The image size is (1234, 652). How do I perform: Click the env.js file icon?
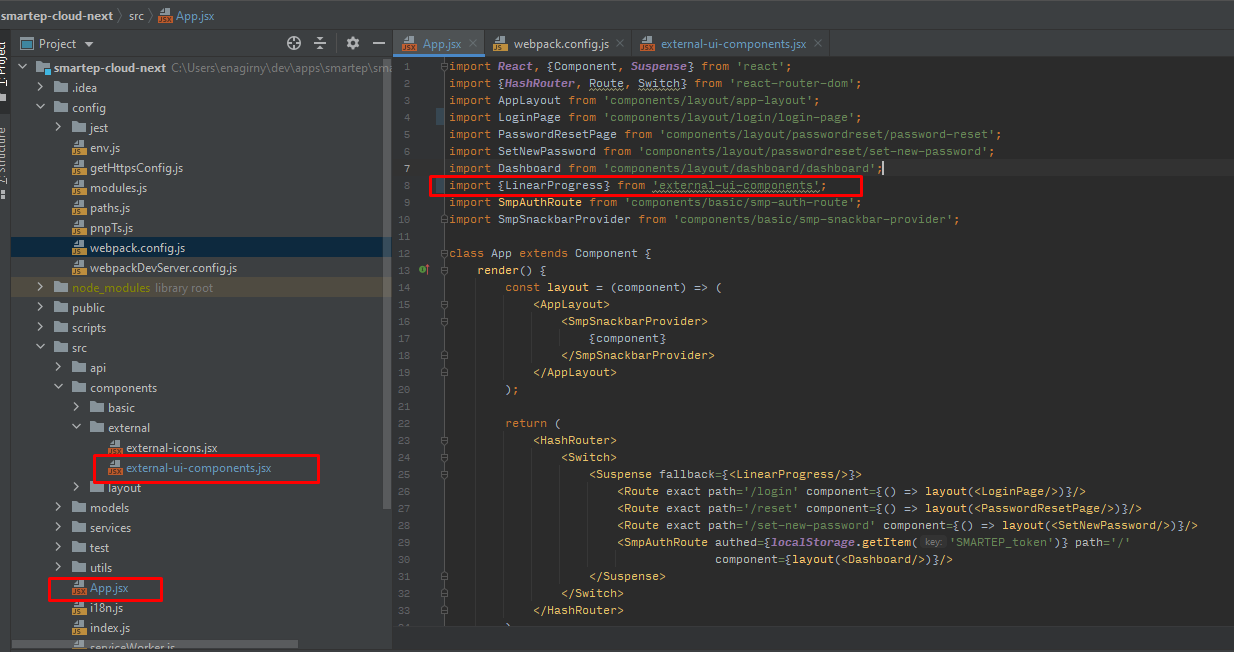(79, 148)
